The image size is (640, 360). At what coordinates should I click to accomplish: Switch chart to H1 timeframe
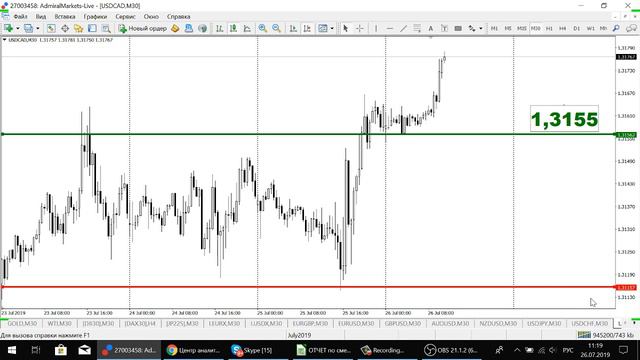[x=549, y=28]
